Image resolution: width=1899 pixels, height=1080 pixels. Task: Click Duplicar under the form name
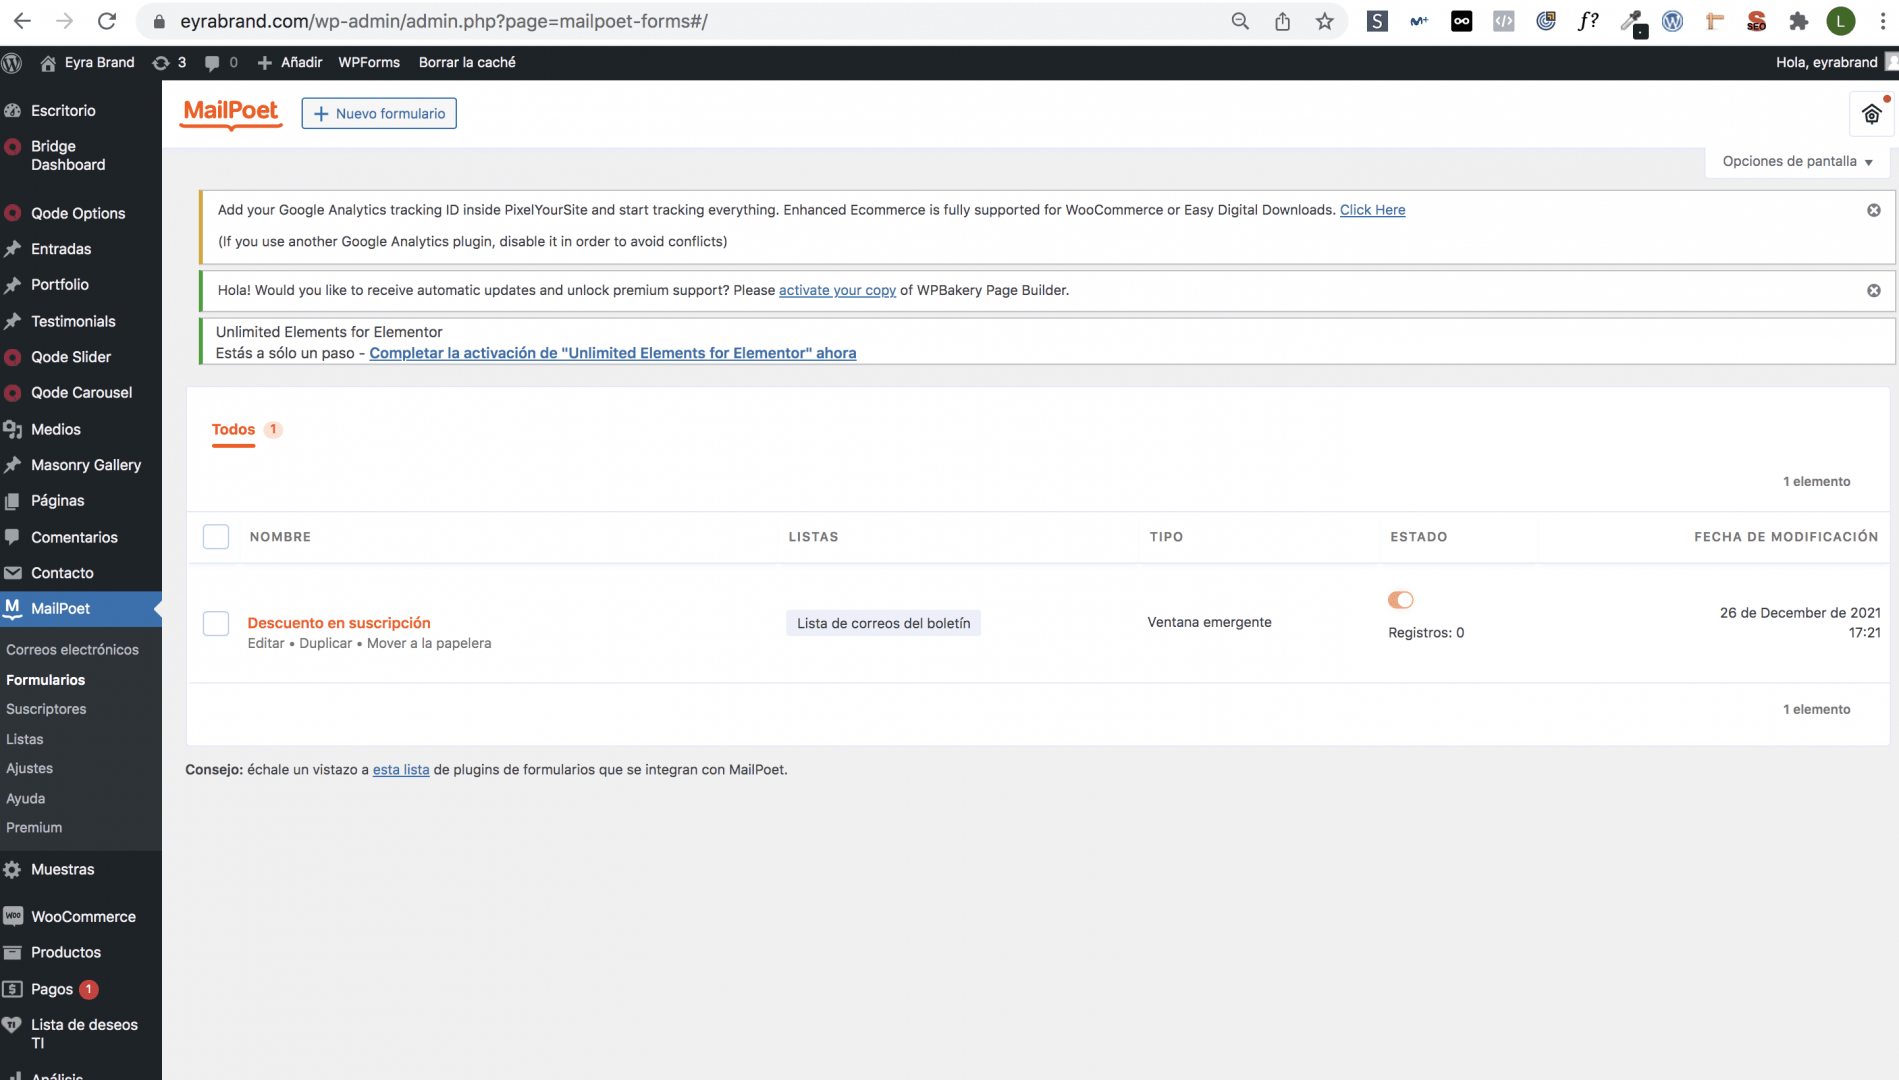coord(325,643)
